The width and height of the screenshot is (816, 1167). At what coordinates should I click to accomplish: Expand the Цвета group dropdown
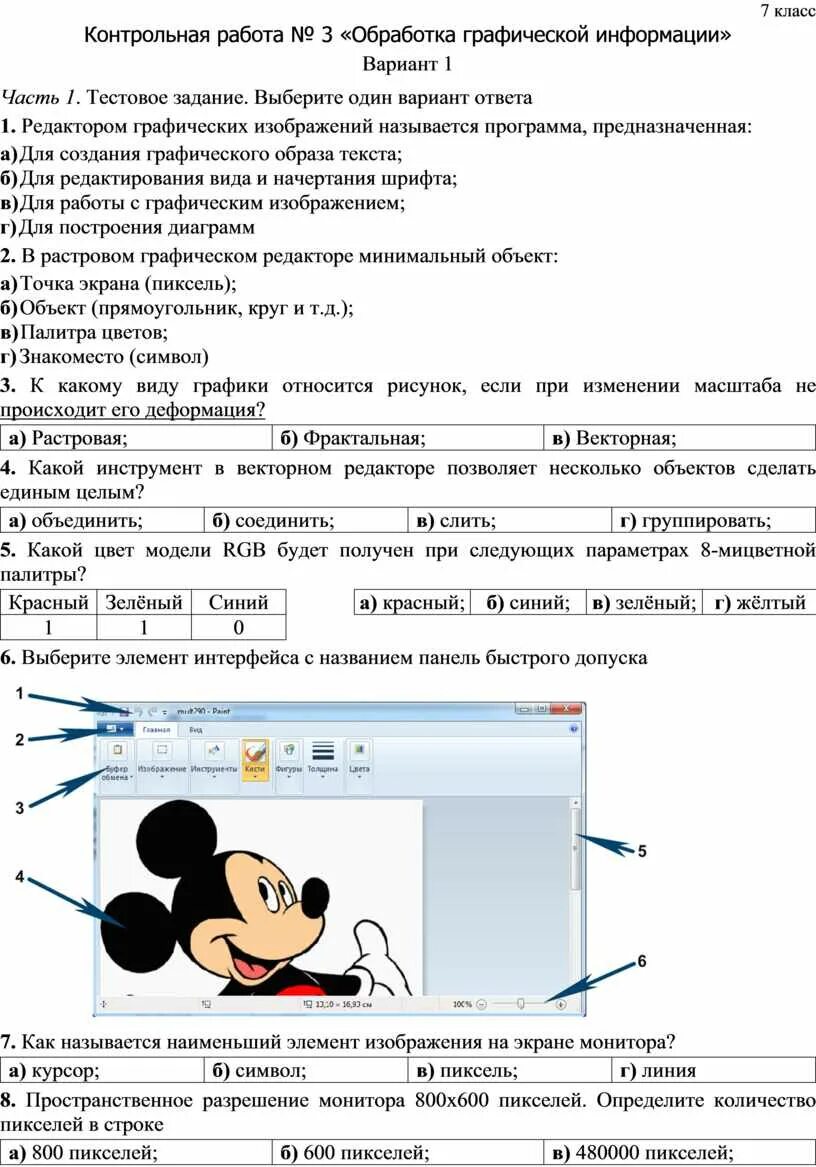pyautogui.click(x=359, y=776)
